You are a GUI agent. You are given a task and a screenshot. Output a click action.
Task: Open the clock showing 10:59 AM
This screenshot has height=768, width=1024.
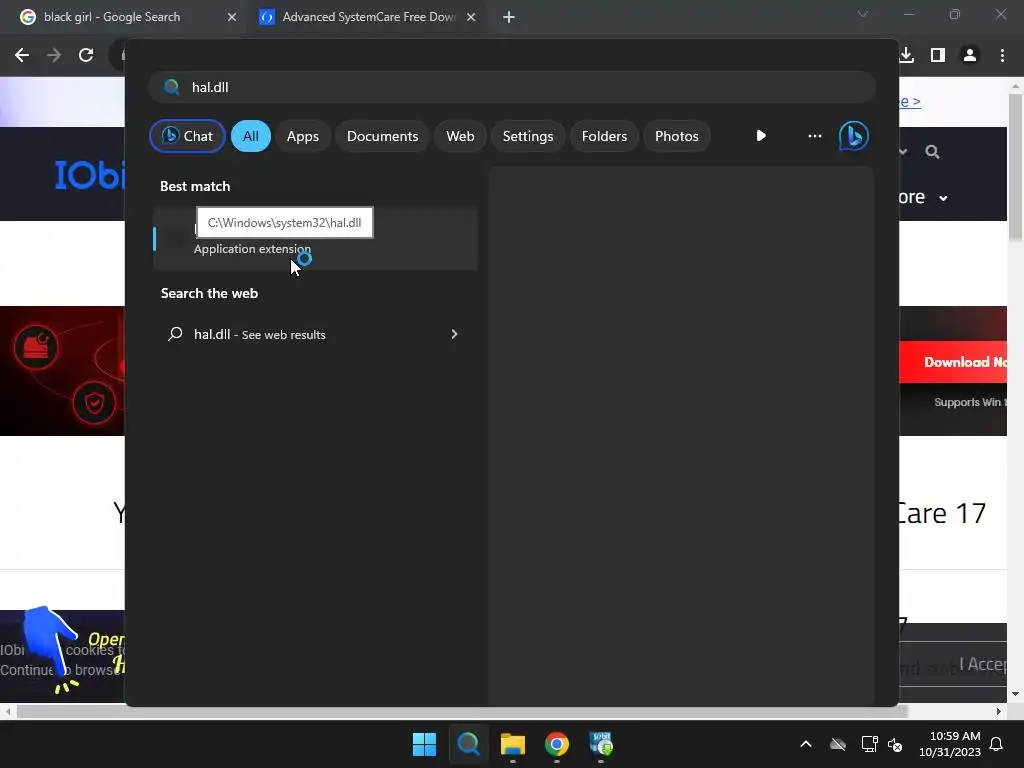[950, 744]
